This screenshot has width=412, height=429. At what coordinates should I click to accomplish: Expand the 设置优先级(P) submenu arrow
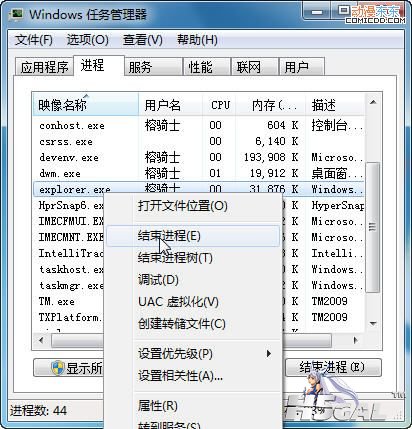click(x=269, y=353)
